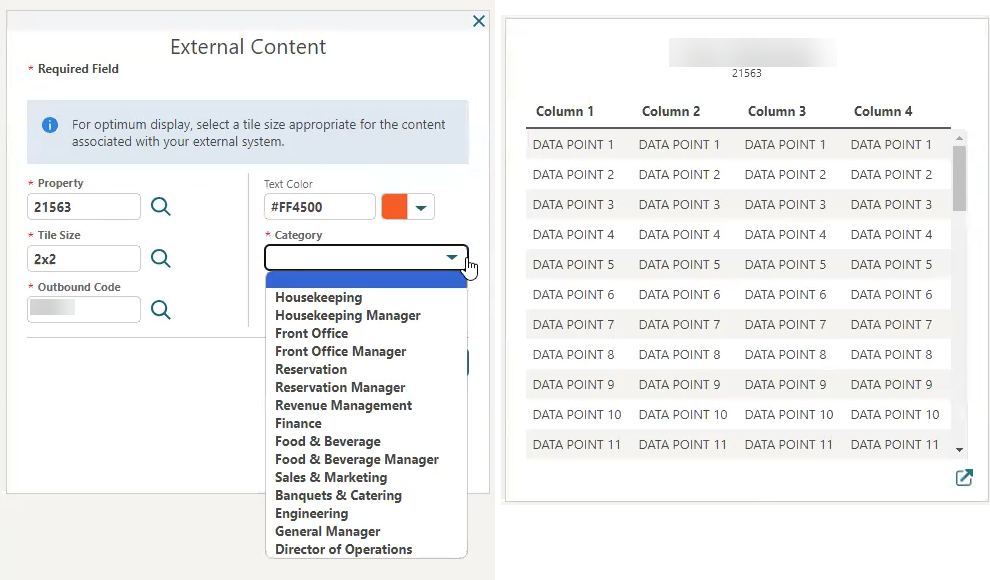Screen dimensions: 990x580
Task: Open the Outbound Code search lookup
Action: (161, 309)
